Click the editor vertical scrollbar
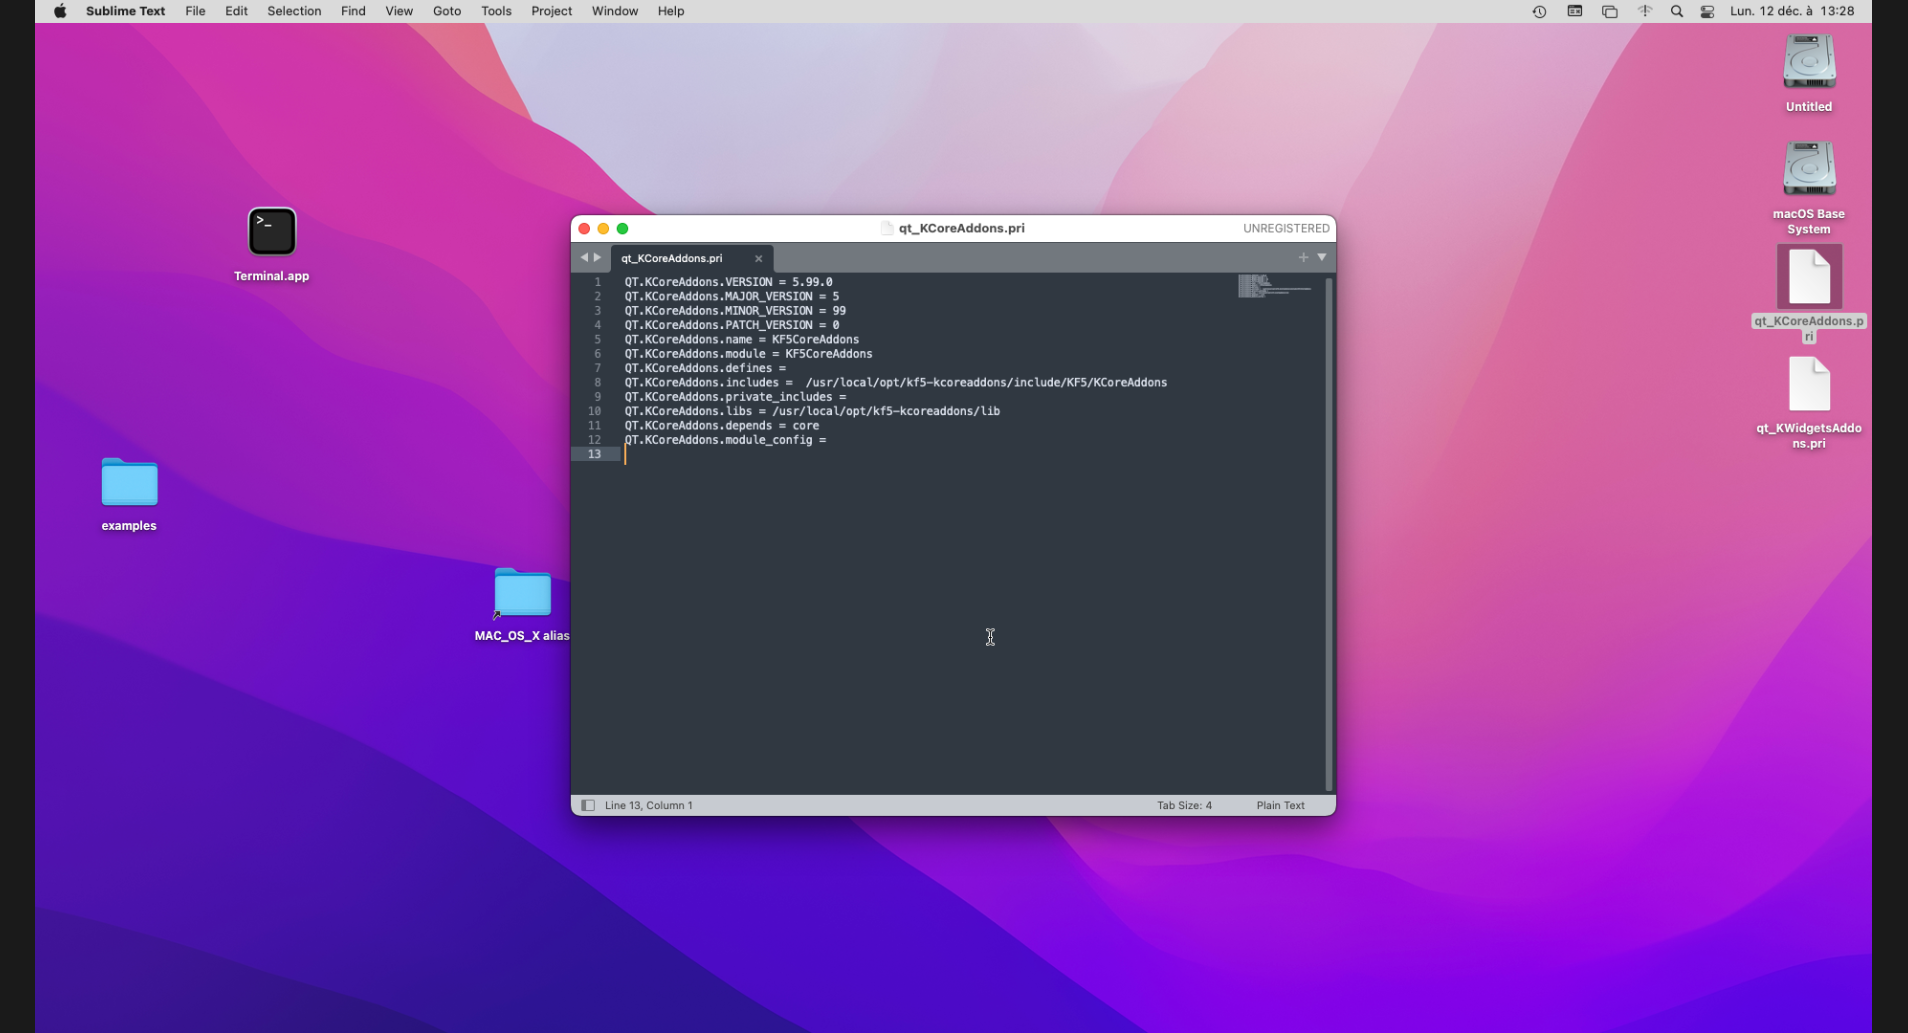Screen dimensions: 1908x1033 1328,533
